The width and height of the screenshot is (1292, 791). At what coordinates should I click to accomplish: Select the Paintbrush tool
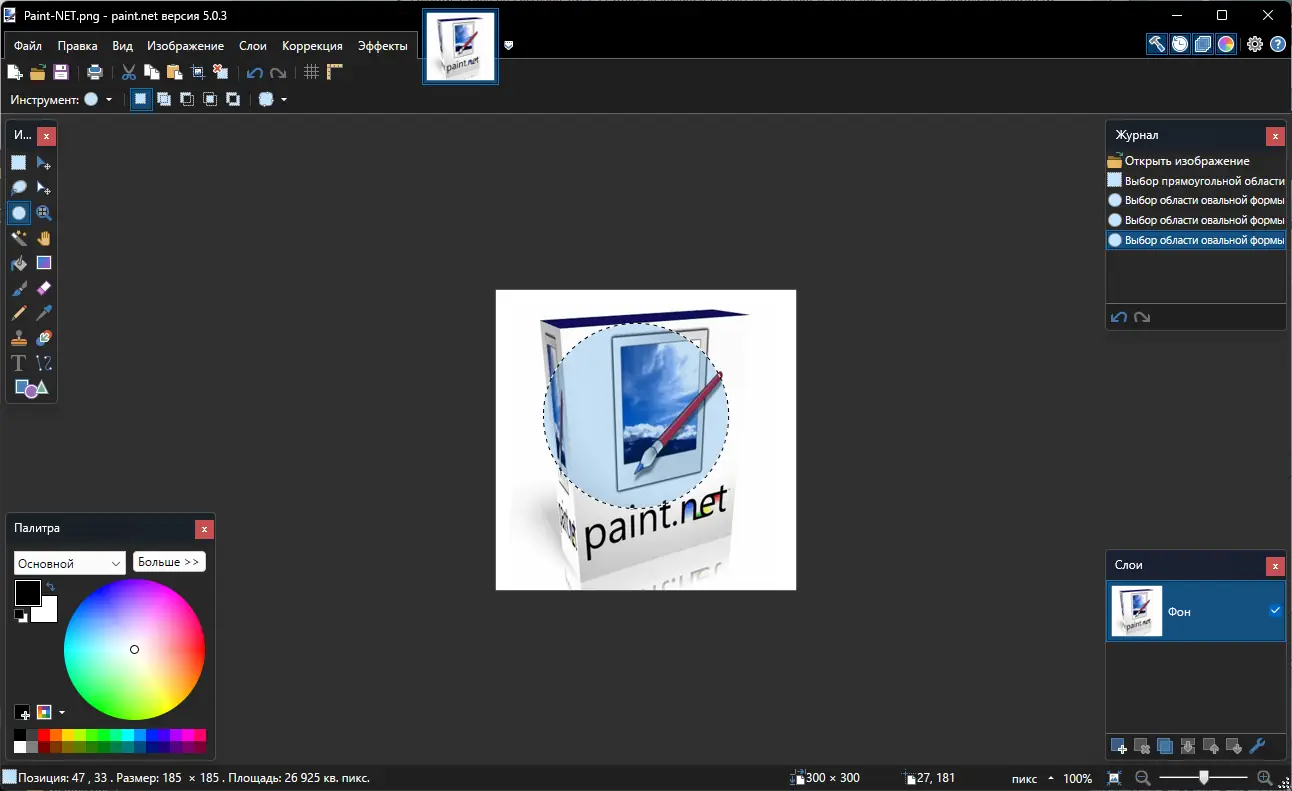19,288
